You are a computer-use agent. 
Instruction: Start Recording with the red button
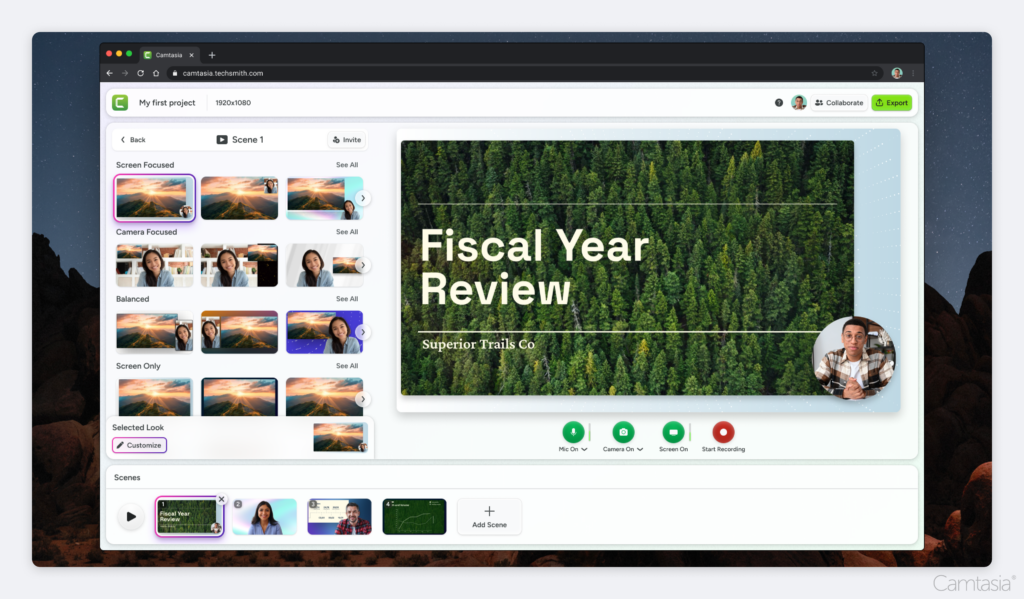723,432
